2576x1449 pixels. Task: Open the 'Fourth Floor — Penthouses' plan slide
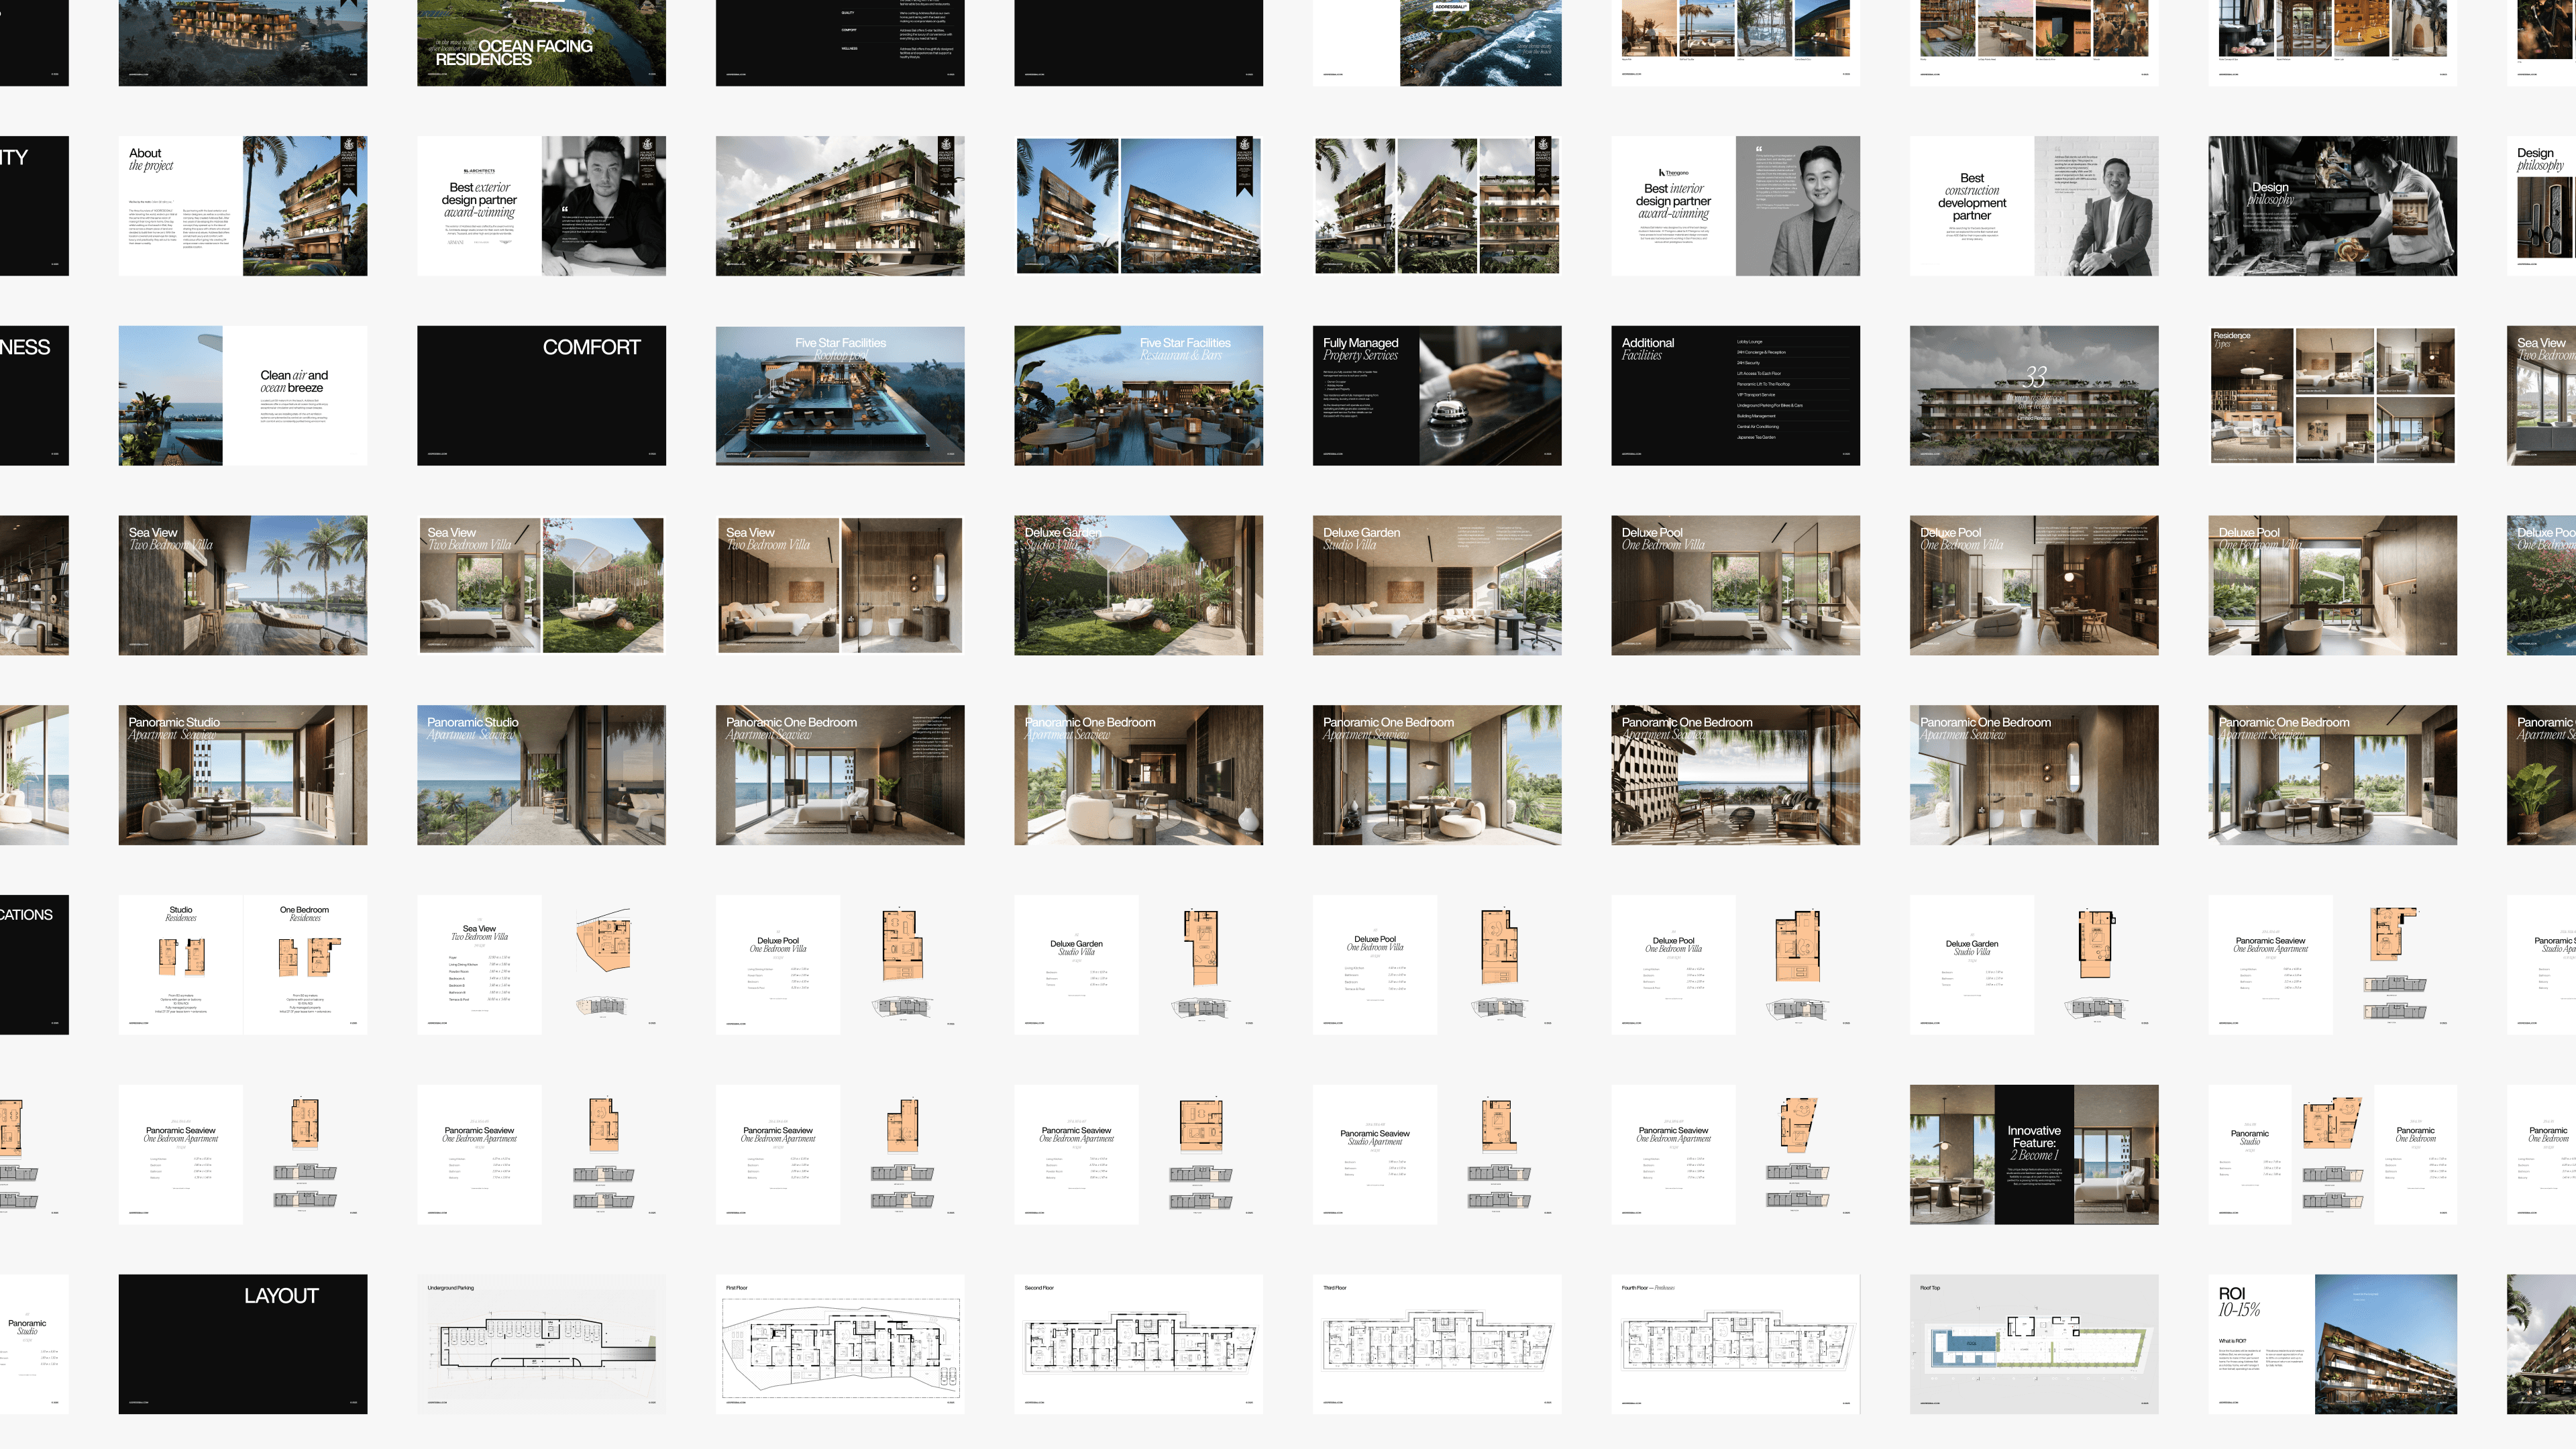coord(1735,1343)
